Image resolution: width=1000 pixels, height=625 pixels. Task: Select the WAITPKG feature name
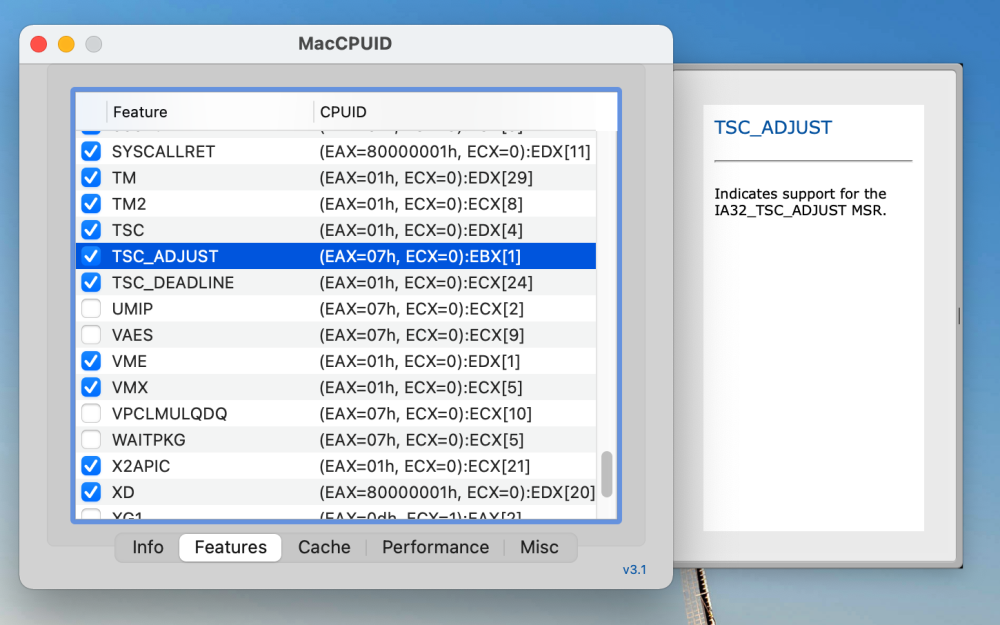click(x=149, y=439)
